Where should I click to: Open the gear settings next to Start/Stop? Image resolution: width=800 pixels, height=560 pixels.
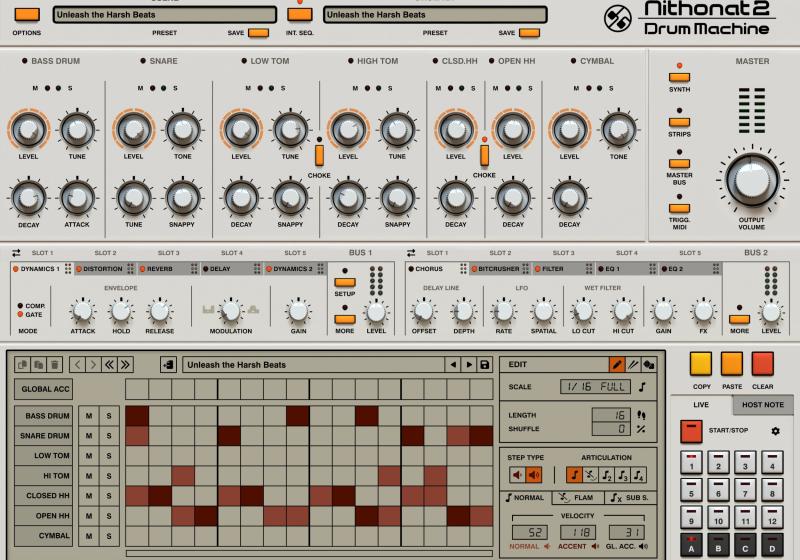pos(774,431)
